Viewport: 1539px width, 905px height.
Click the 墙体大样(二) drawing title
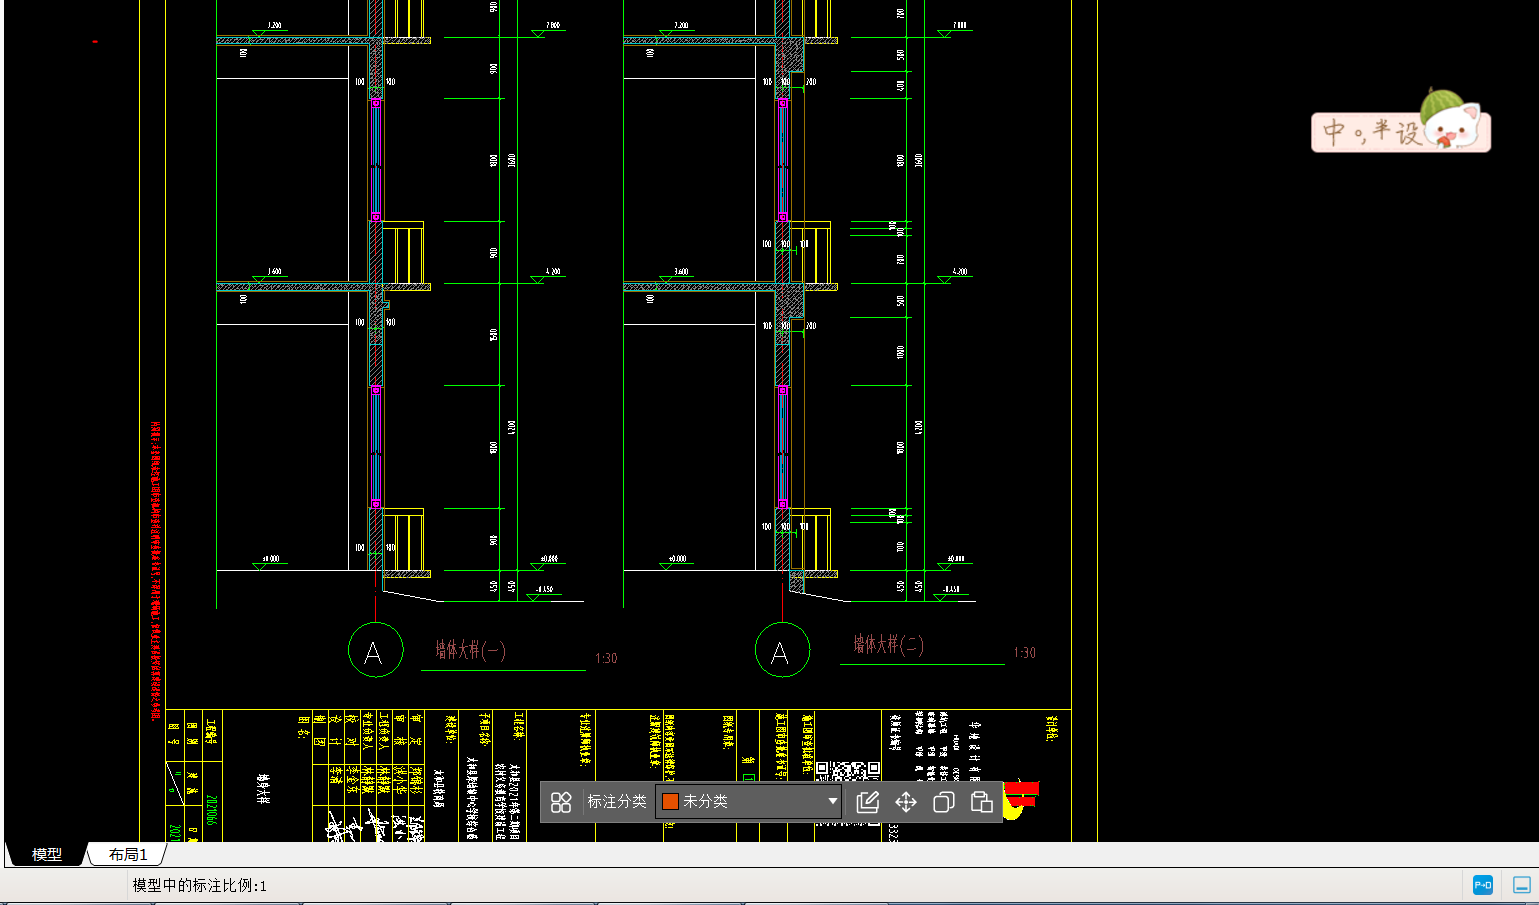coord(888,645)
